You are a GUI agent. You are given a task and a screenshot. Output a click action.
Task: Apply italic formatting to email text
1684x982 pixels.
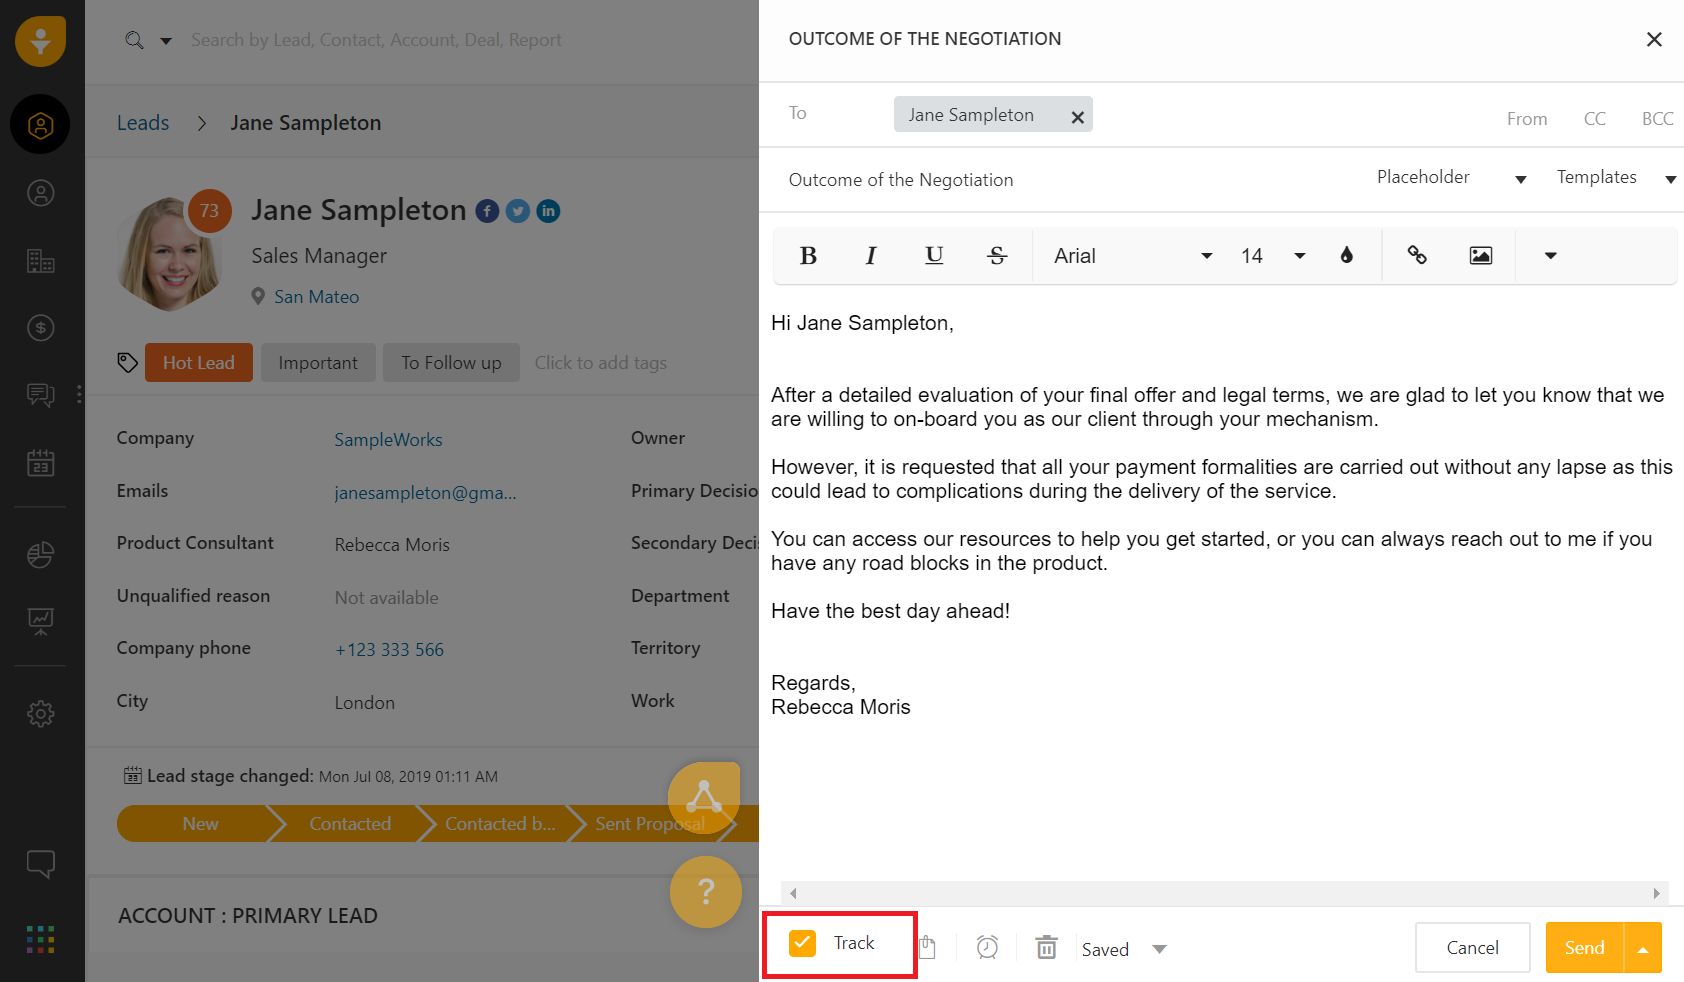871,256
